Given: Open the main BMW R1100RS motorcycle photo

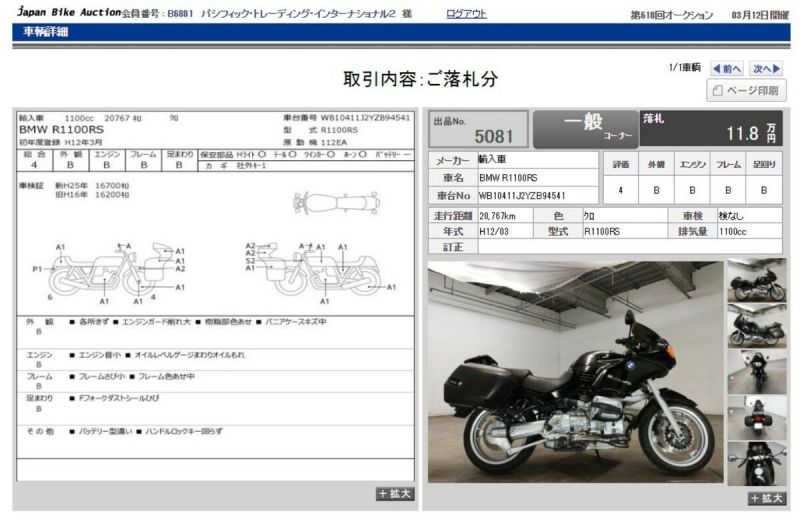Looking at the screenshot, I should click(575, 372).
